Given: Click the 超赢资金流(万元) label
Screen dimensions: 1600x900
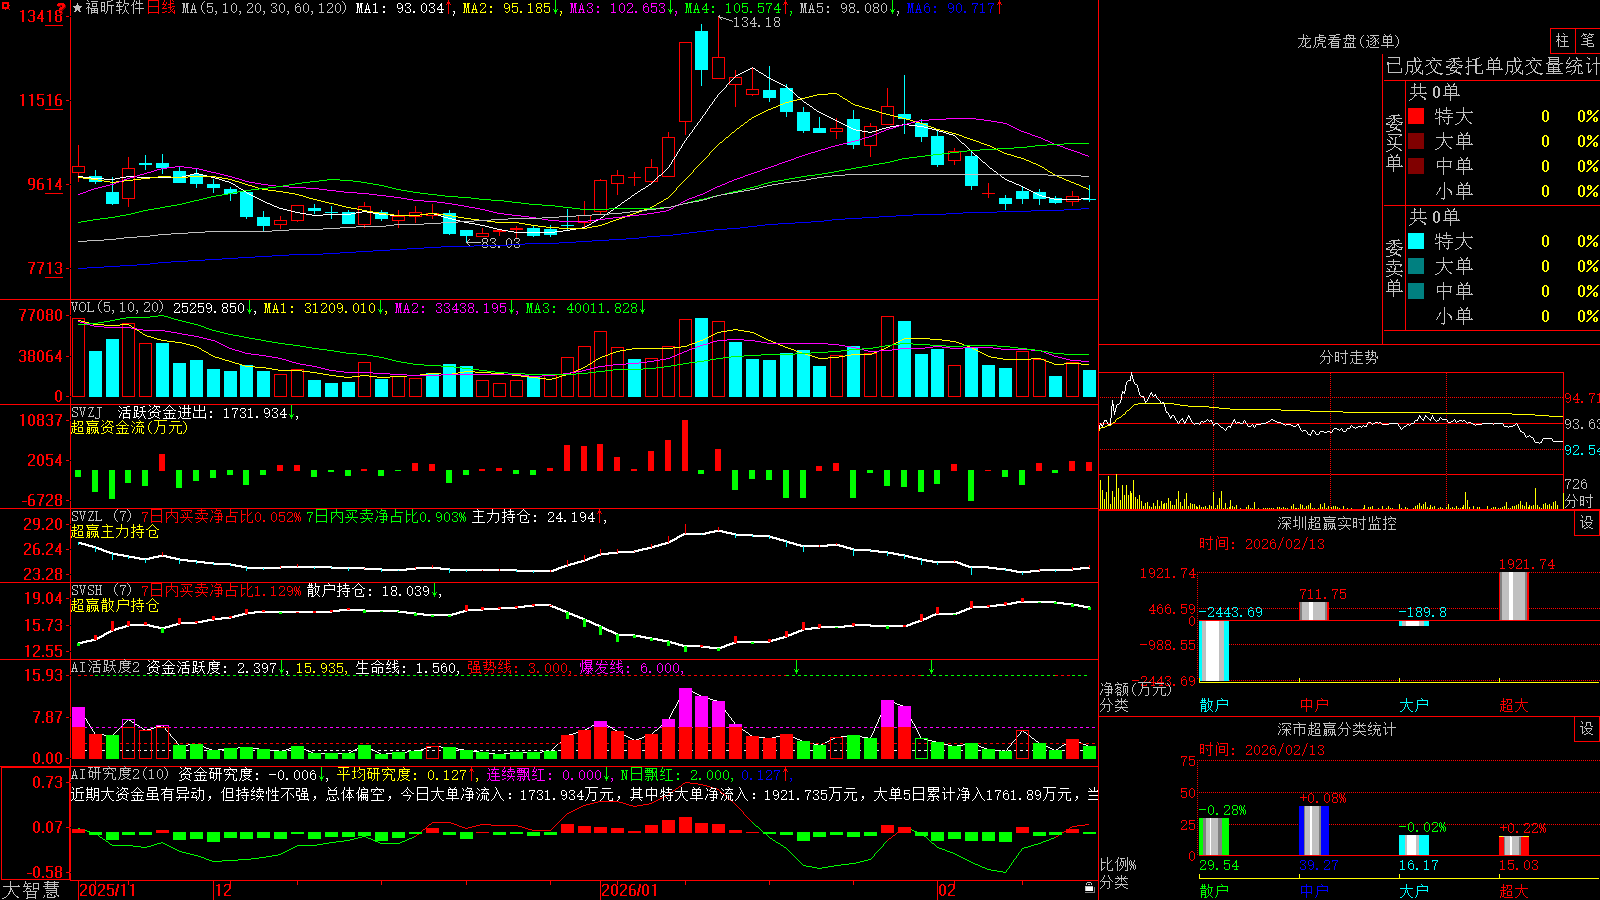Looking at the screenshot, I should pyautogui.click(x=129, y=428).
